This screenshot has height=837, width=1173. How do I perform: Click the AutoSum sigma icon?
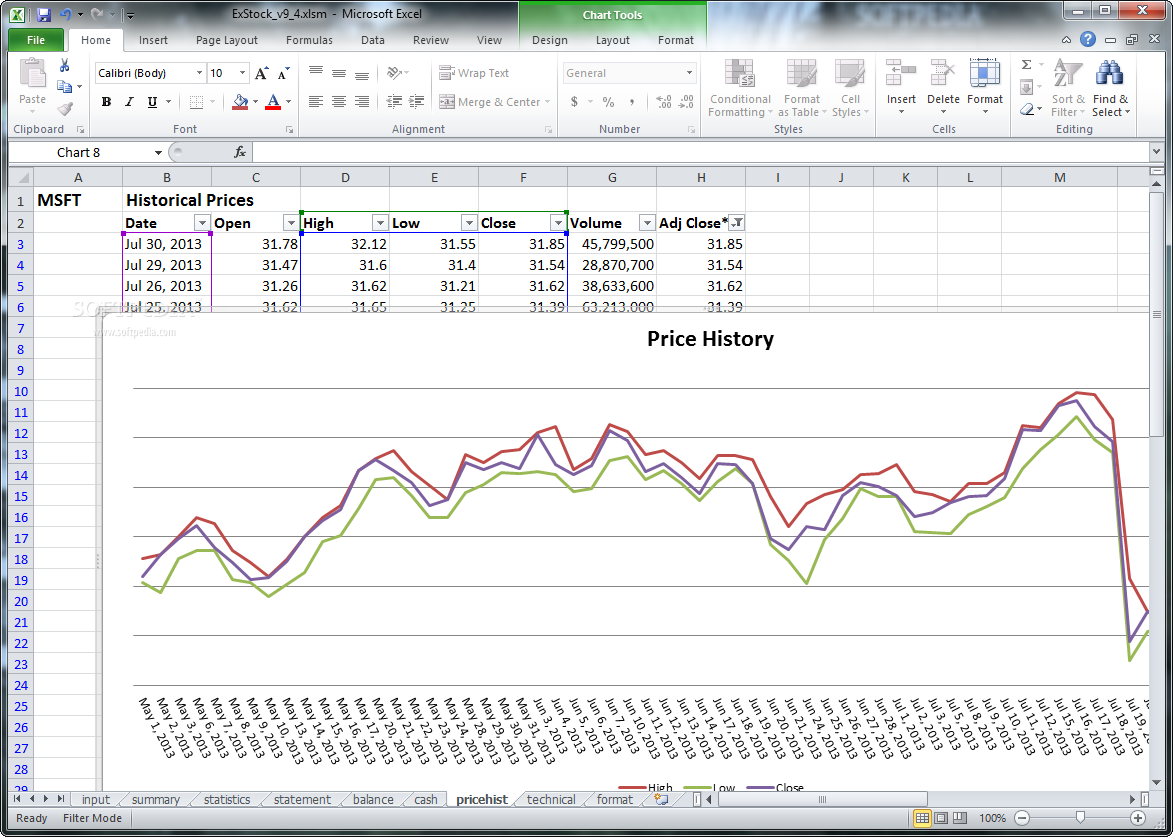pyautogui.click(x=1026, y=65)
